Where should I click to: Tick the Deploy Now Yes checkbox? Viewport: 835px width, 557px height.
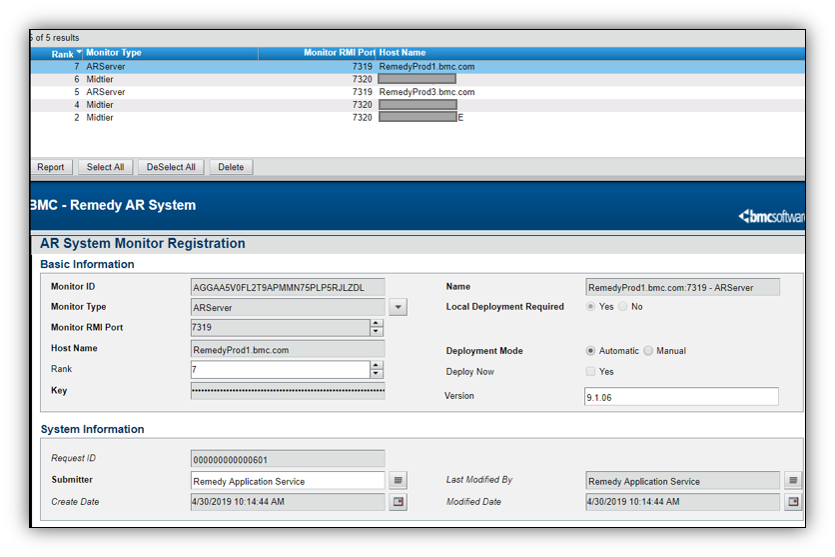coord(591,371)
